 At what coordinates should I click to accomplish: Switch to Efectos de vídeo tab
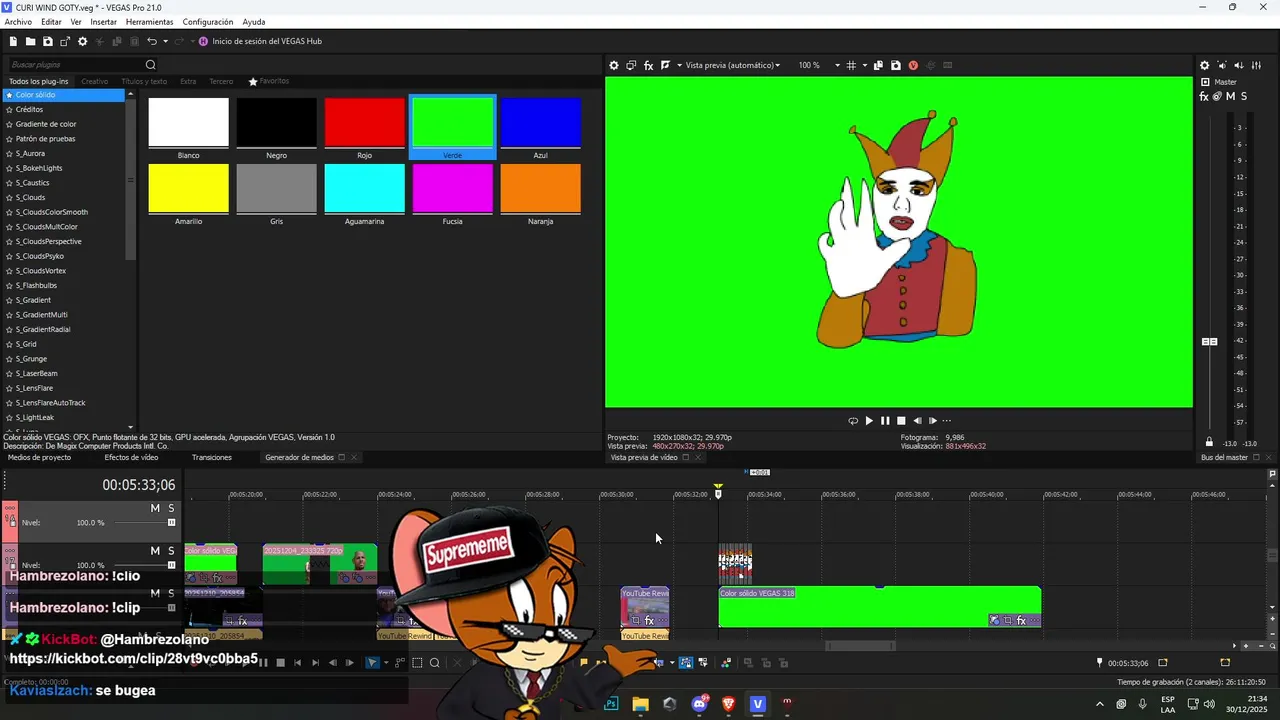[131, 457]
